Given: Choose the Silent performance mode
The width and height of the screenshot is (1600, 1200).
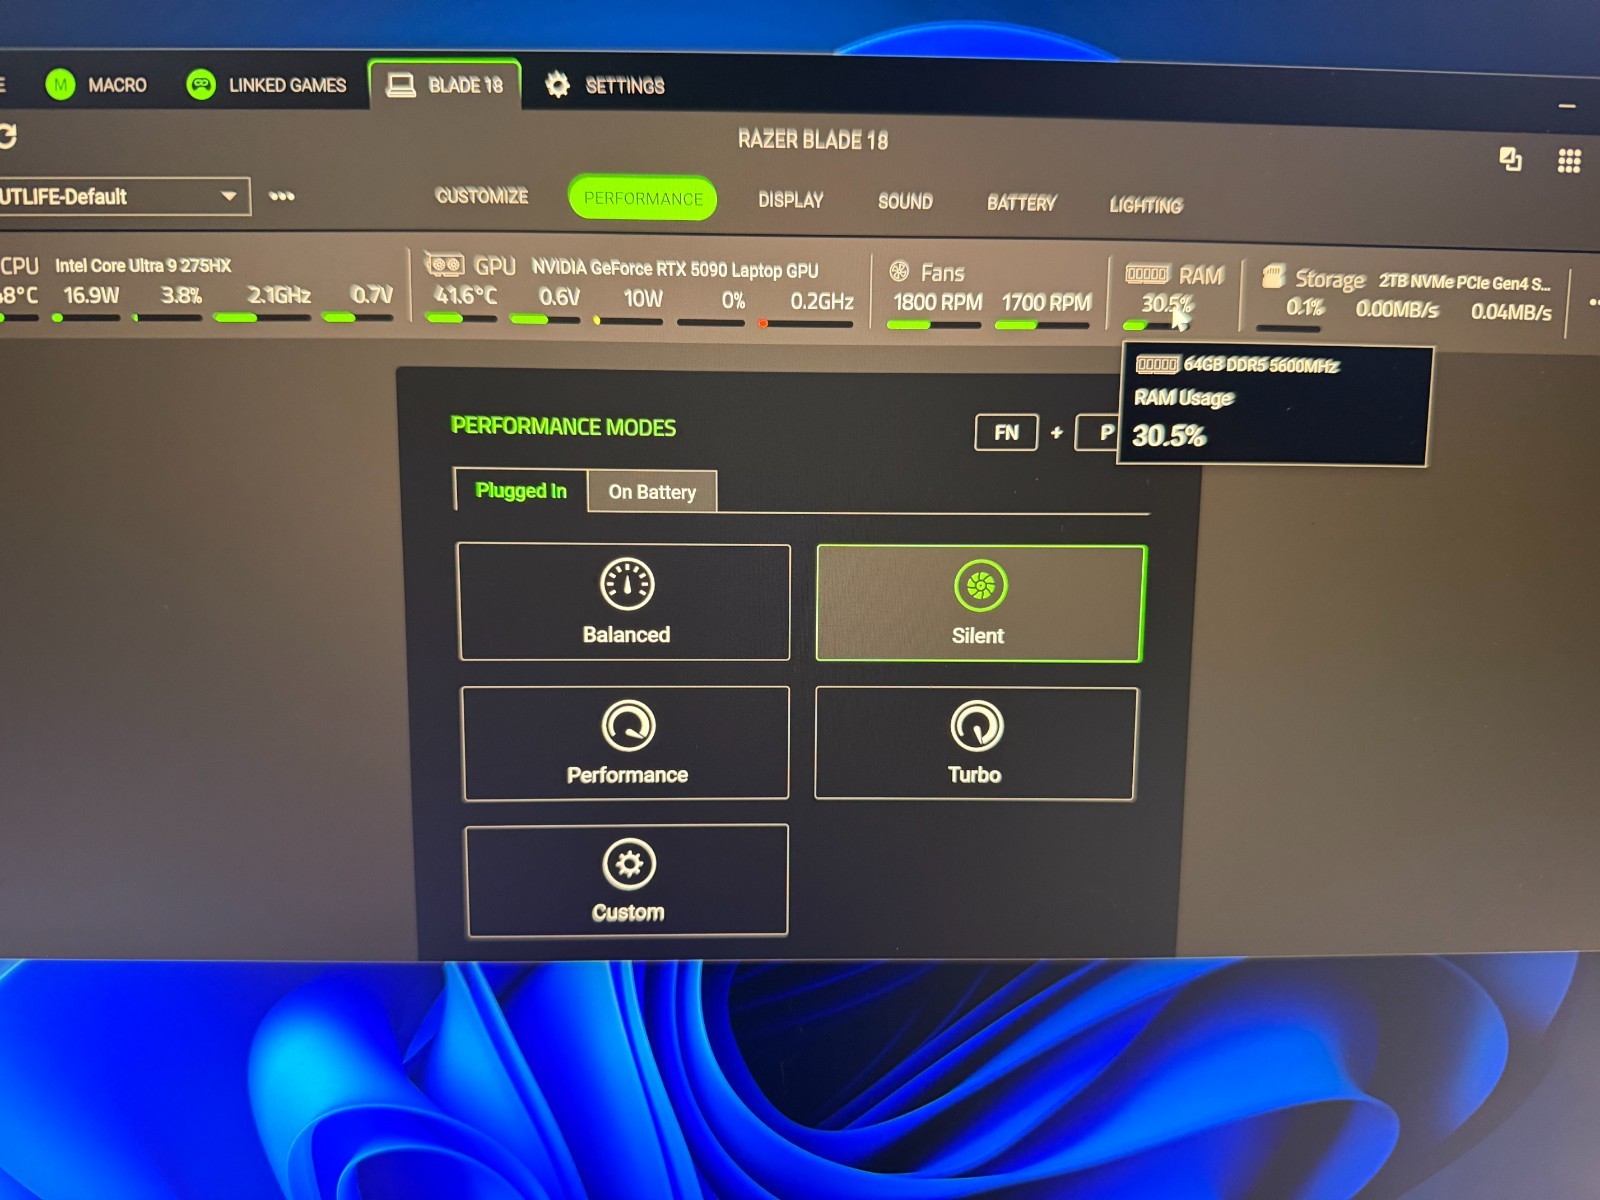Looking at the screenshot, I should pos(980,603).
